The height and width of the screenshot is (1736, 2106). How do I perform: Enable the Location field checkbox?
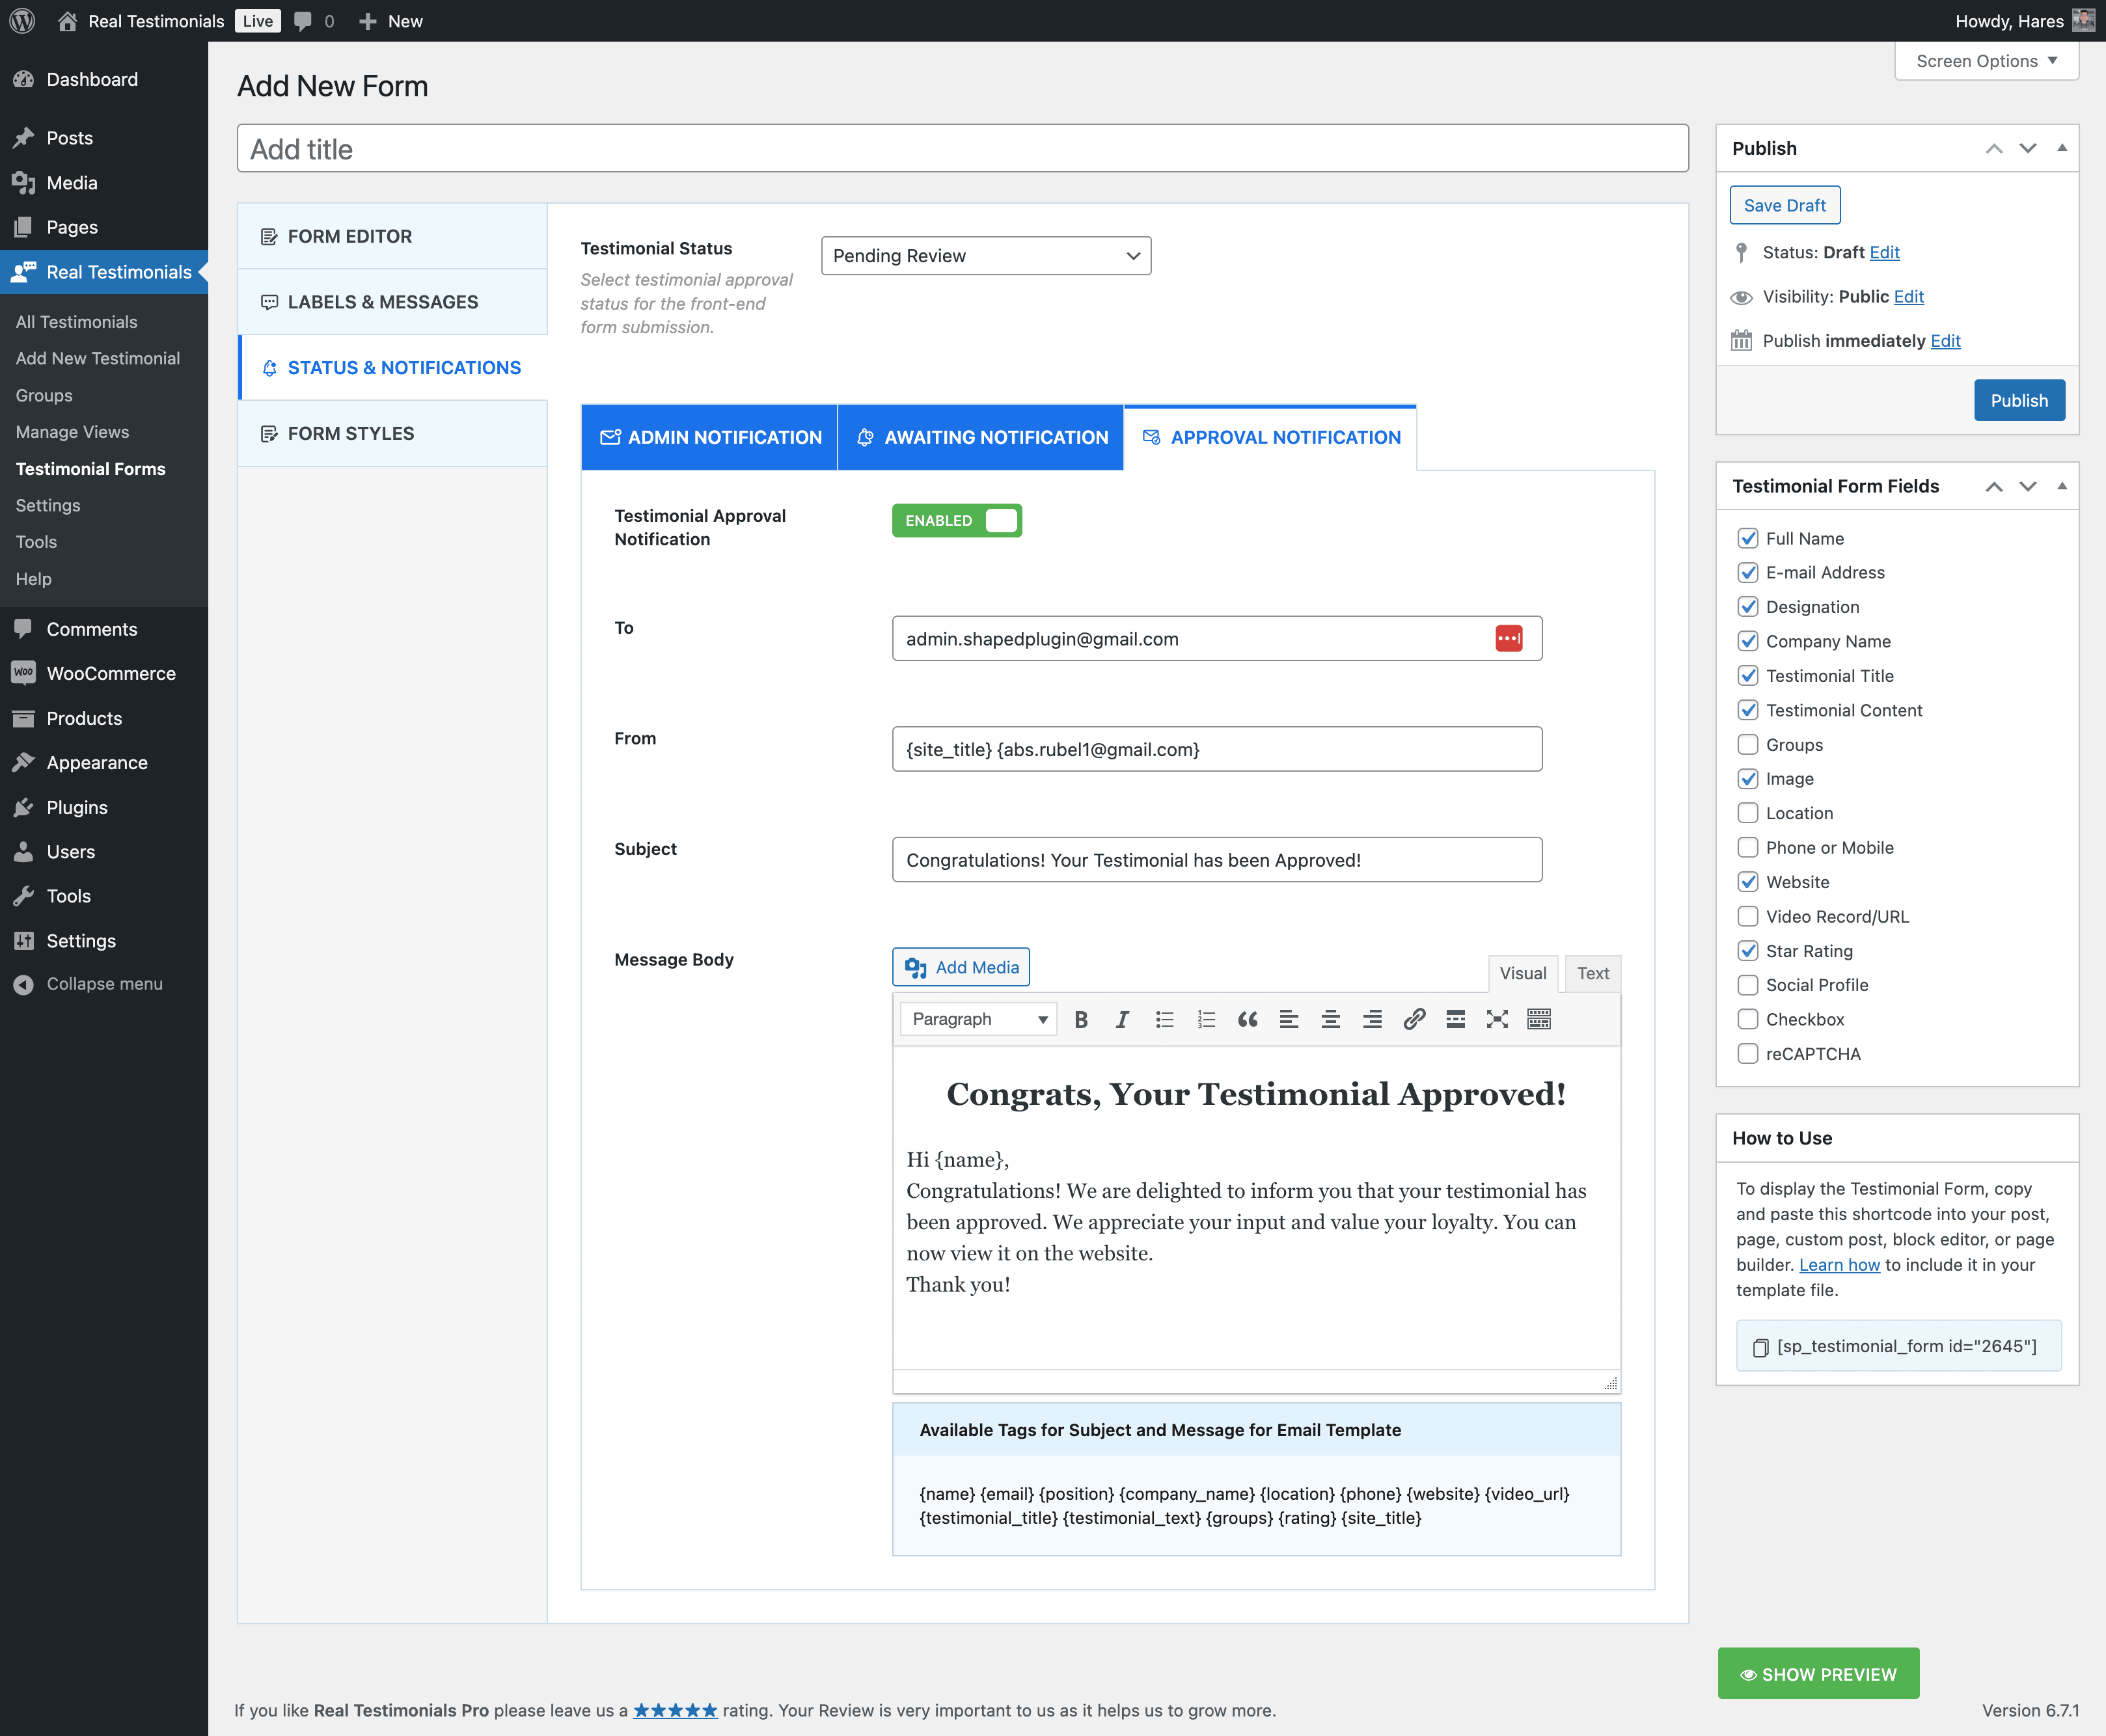(x=1747, y=813)
